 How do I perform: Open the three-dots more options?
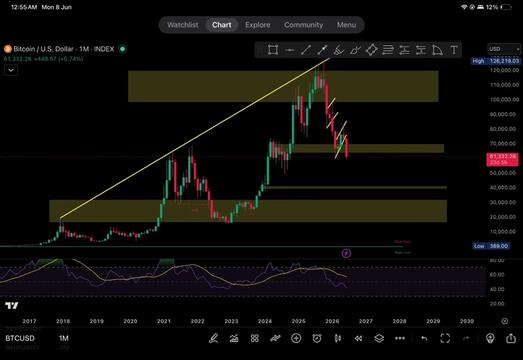[400, 338]
